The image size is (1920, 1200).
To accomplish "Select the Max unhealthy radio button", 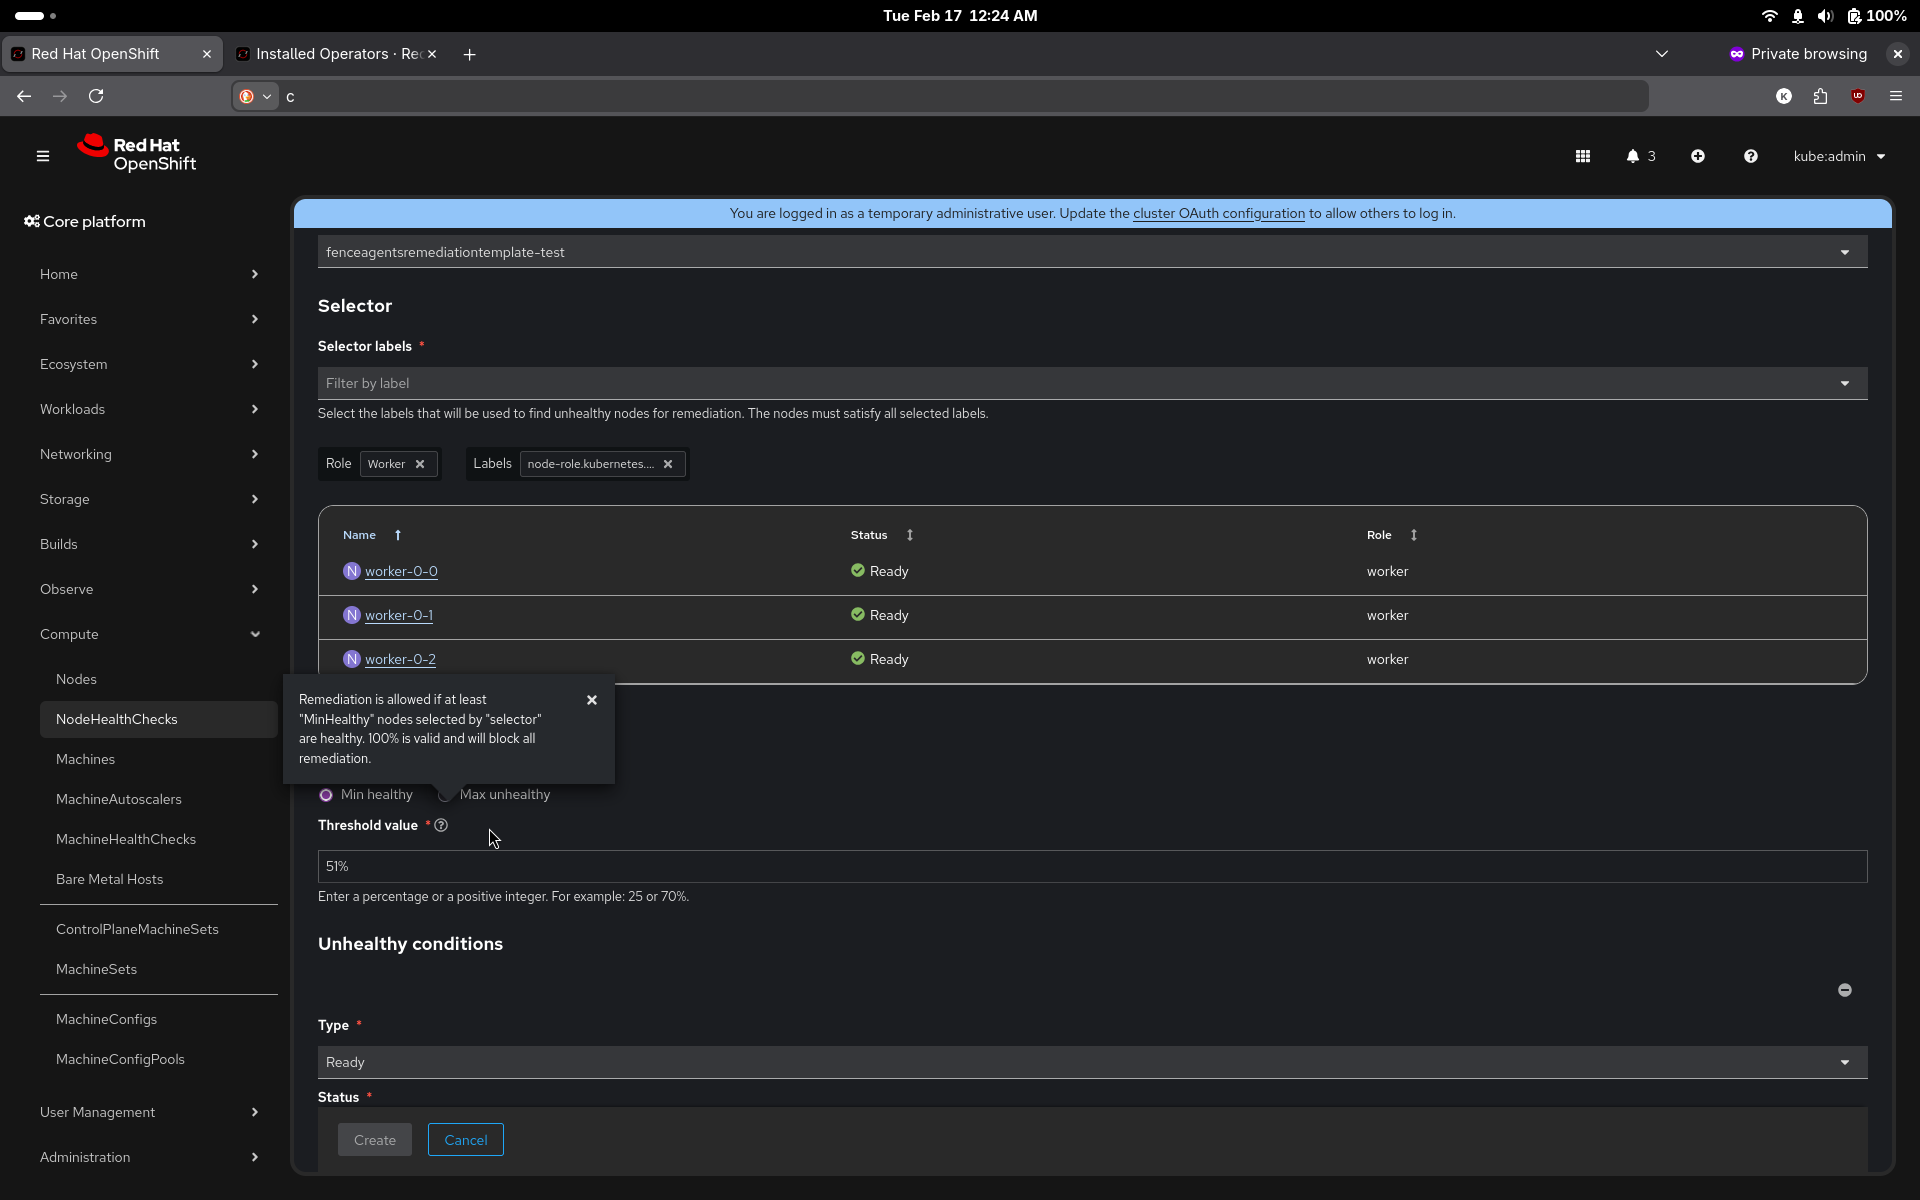I will (446, 795).
